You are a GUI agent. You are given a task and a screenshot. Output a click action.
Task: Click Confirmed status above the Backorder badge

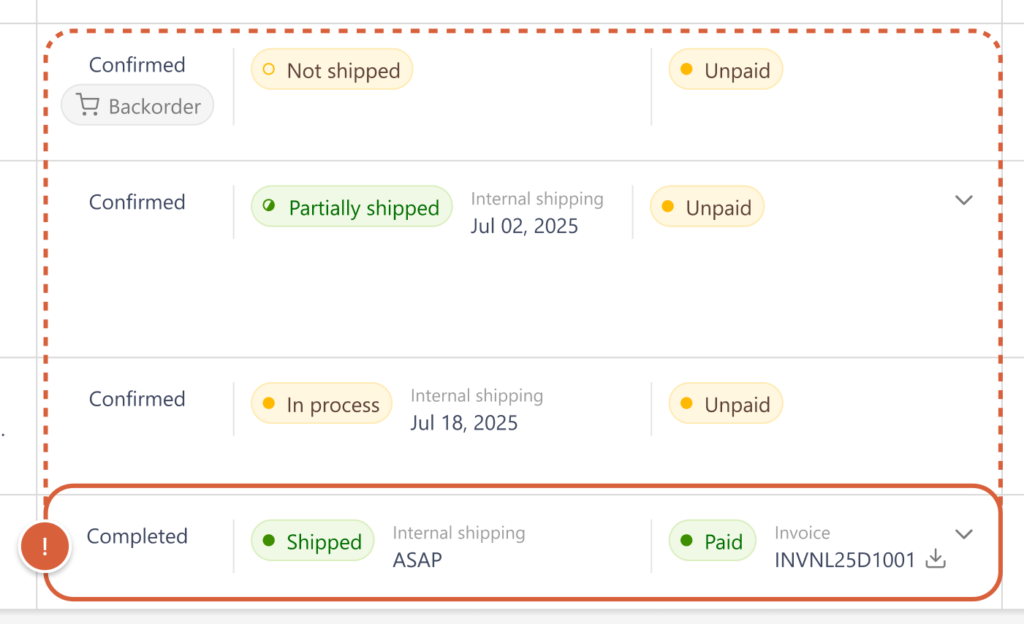pos(137,65)
